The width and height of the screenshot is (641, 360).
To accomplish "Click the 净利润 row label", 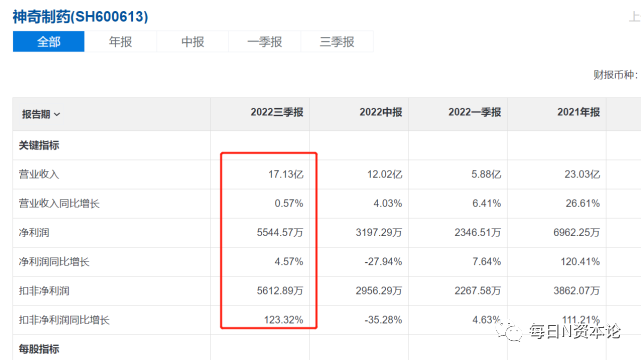I will click(x=34, y=233).
